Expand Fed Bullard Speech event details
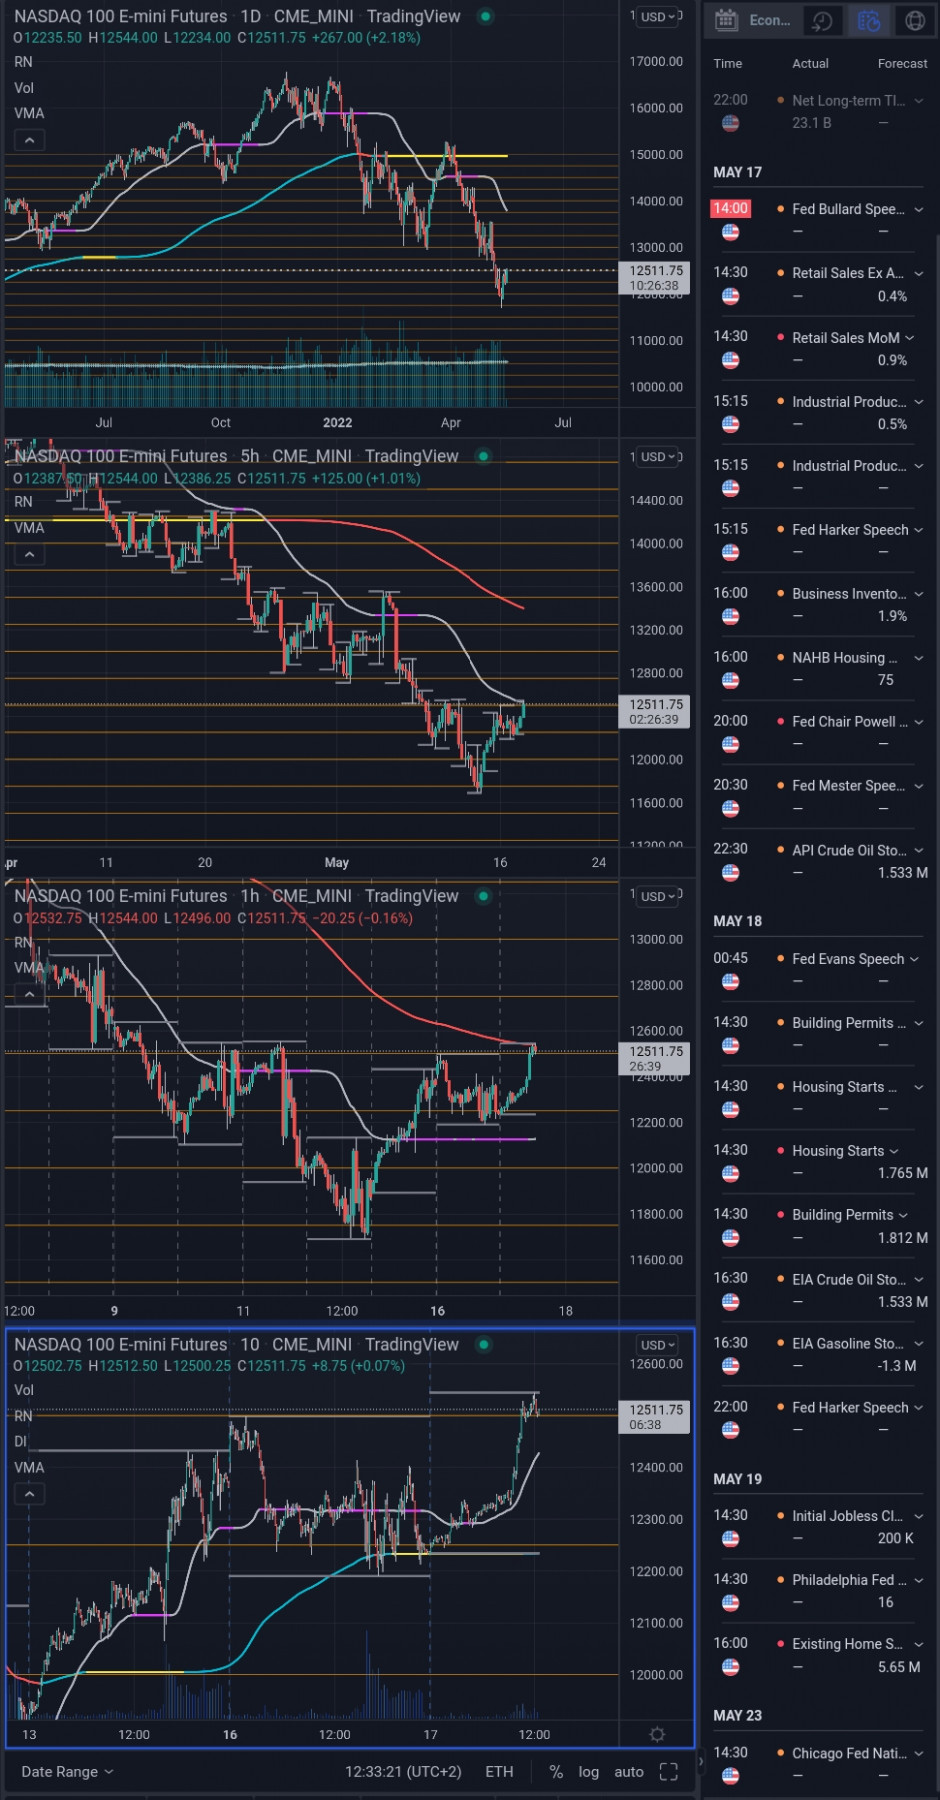This screenshot has width=940, height=1800. pyautogui.click(x=919, y=209)
